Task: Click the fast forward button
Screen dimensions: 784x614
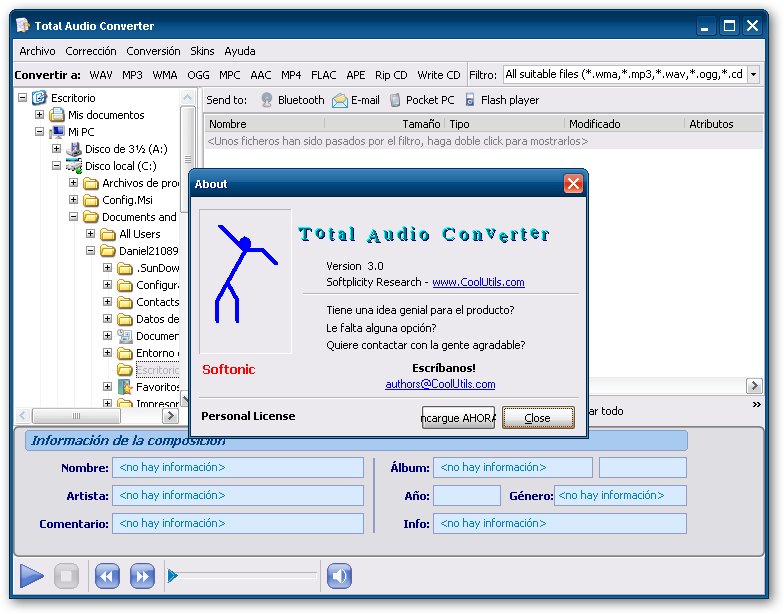Action: click(142, 576)
